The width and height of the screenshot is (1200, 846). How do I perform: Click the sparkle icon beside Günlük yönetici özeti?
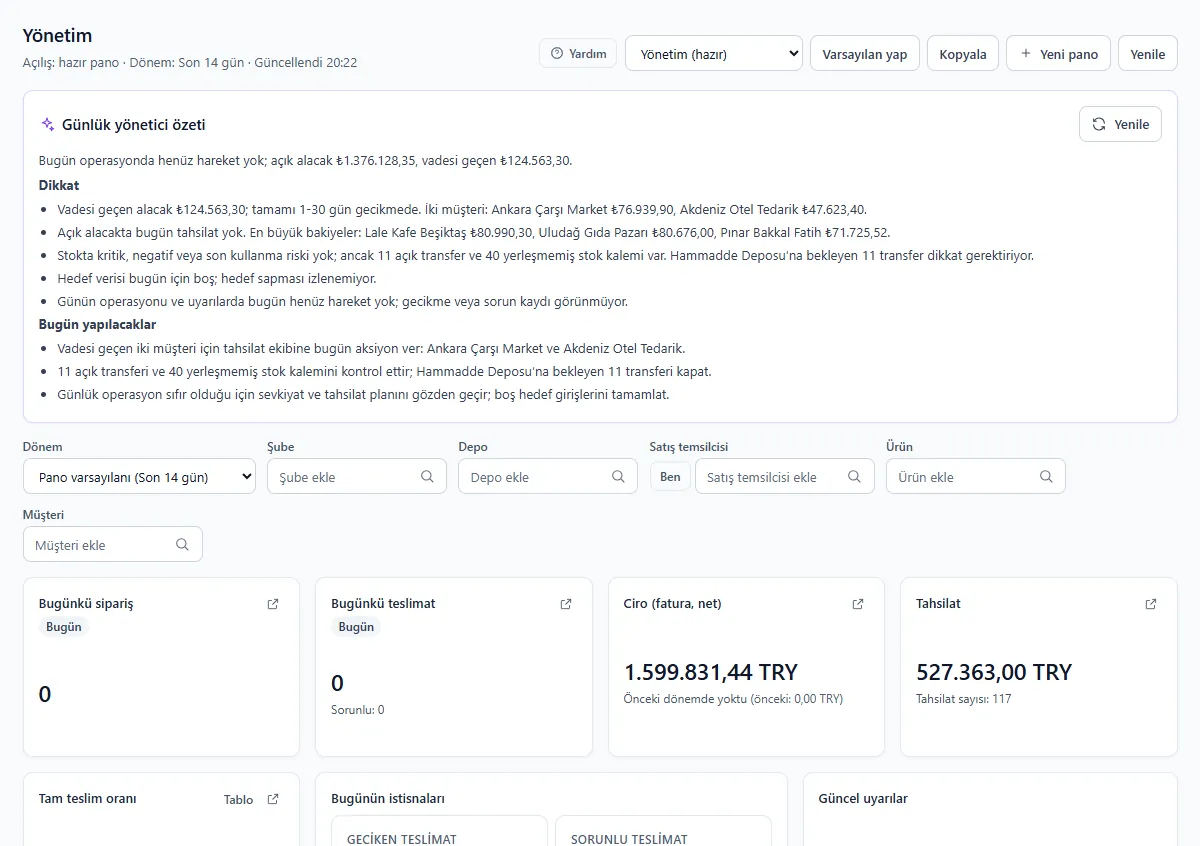47,125
